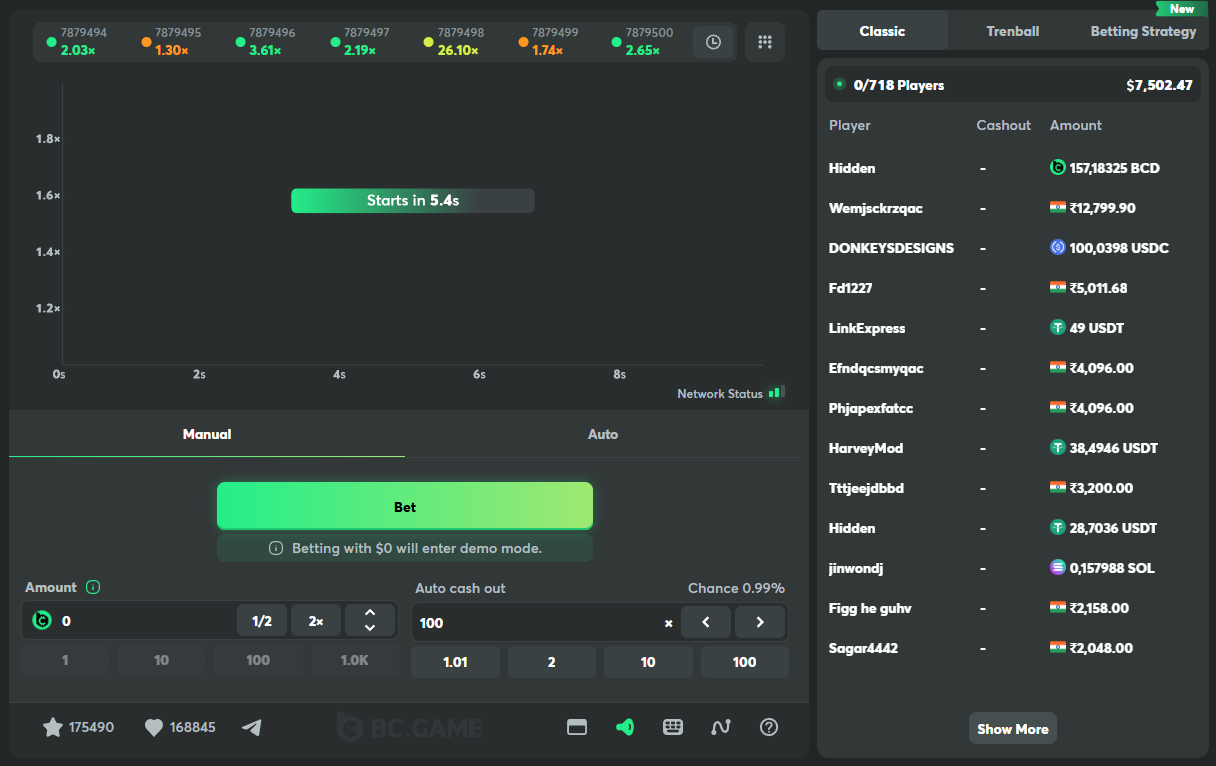Decrease auto cash out with left arrow
This screenshot has height=766, width=1216.
[x=706, y=622]
